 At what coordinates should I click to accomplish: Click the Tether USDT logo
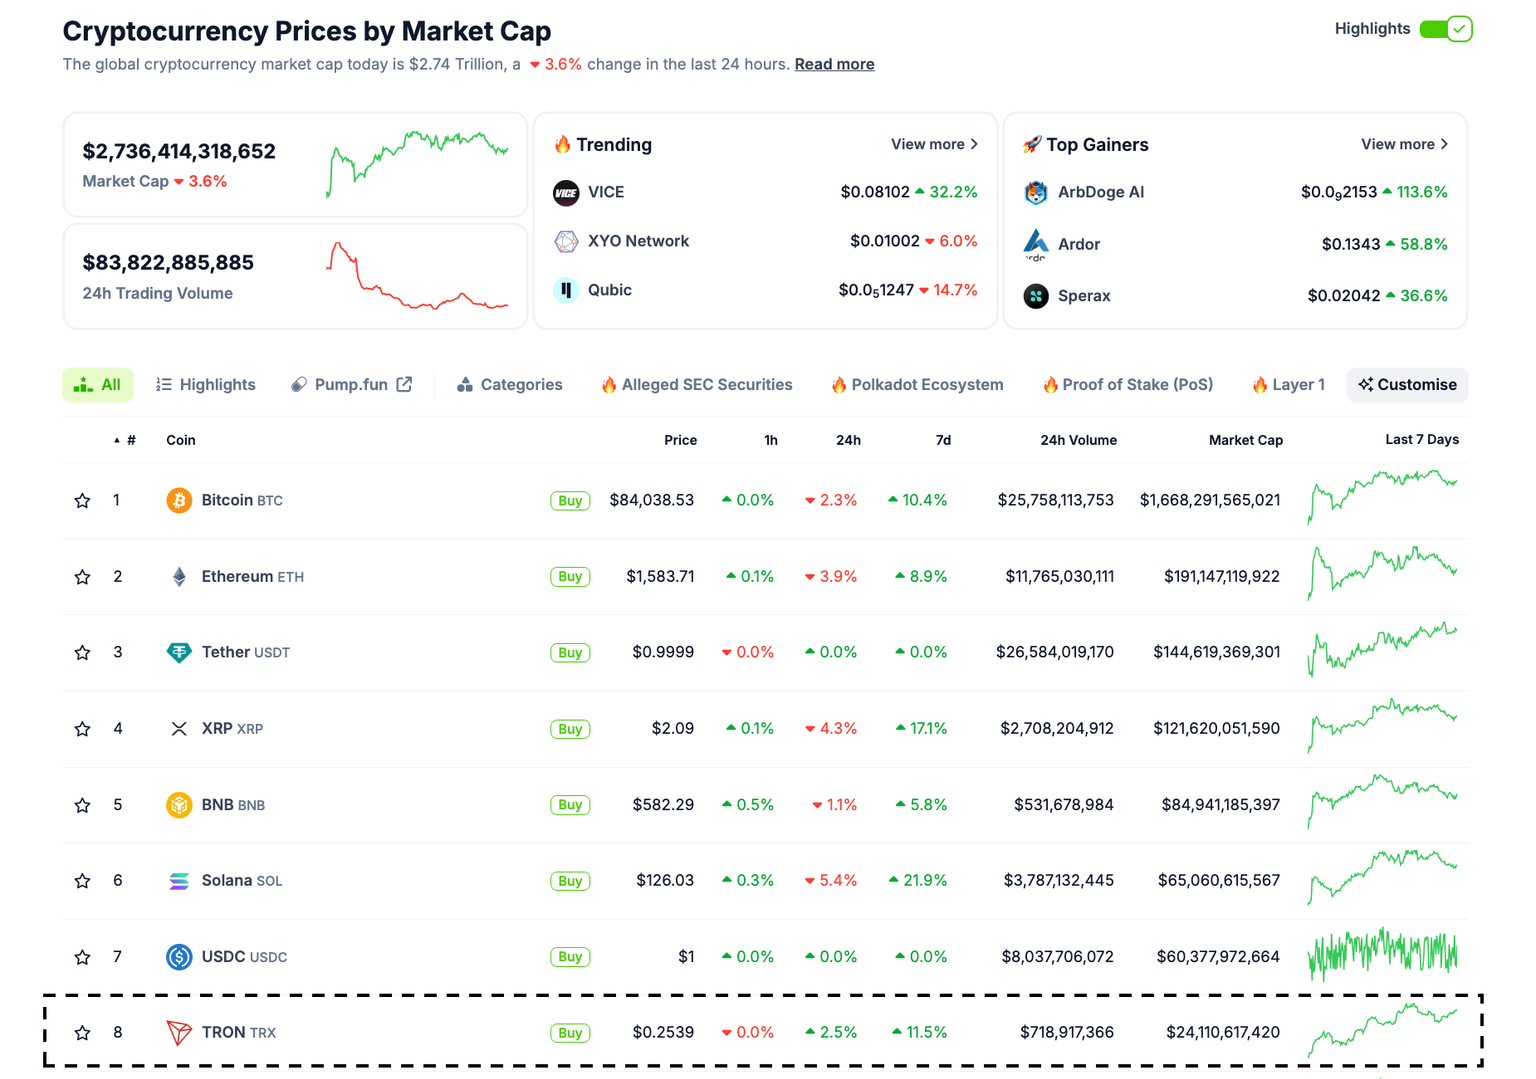click(179, 652)
